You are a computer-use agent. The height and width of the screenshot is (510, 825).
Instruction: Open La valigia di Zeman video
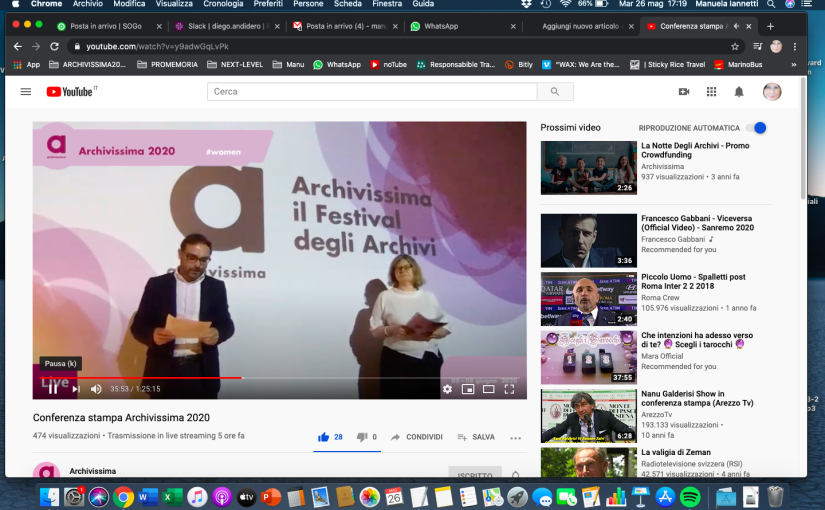(x=676, y=452)
